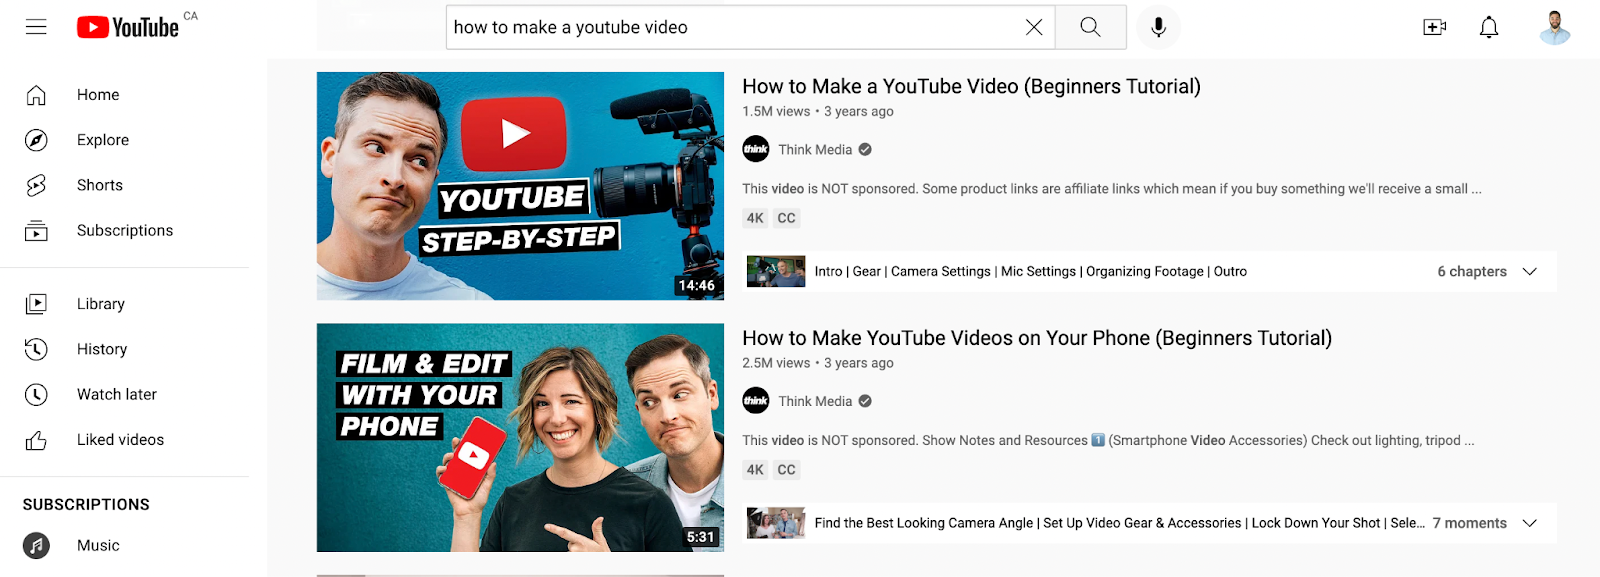Click the YouTube logo
1600x577 pixels.
(x=128, y=27)
